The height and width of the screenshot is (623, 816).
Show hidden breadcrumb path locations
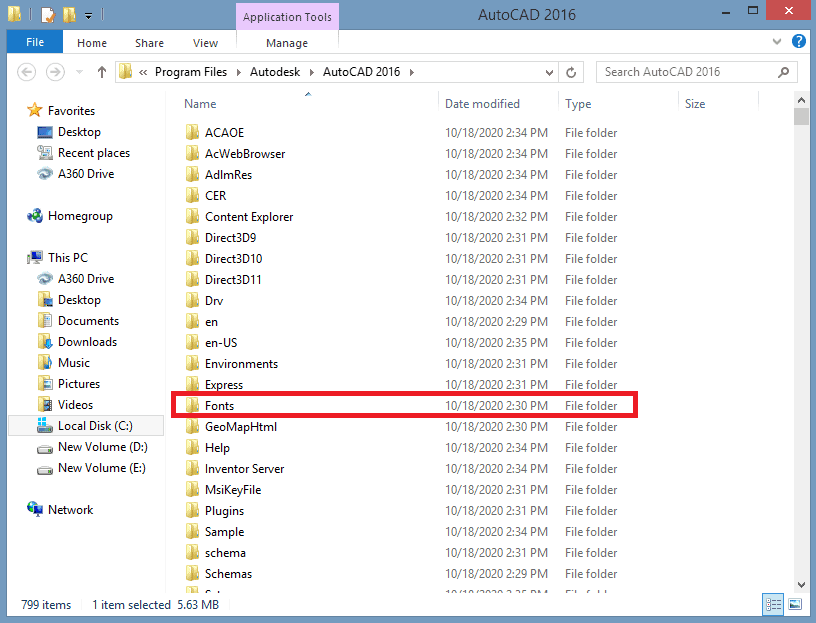(143, 72)
